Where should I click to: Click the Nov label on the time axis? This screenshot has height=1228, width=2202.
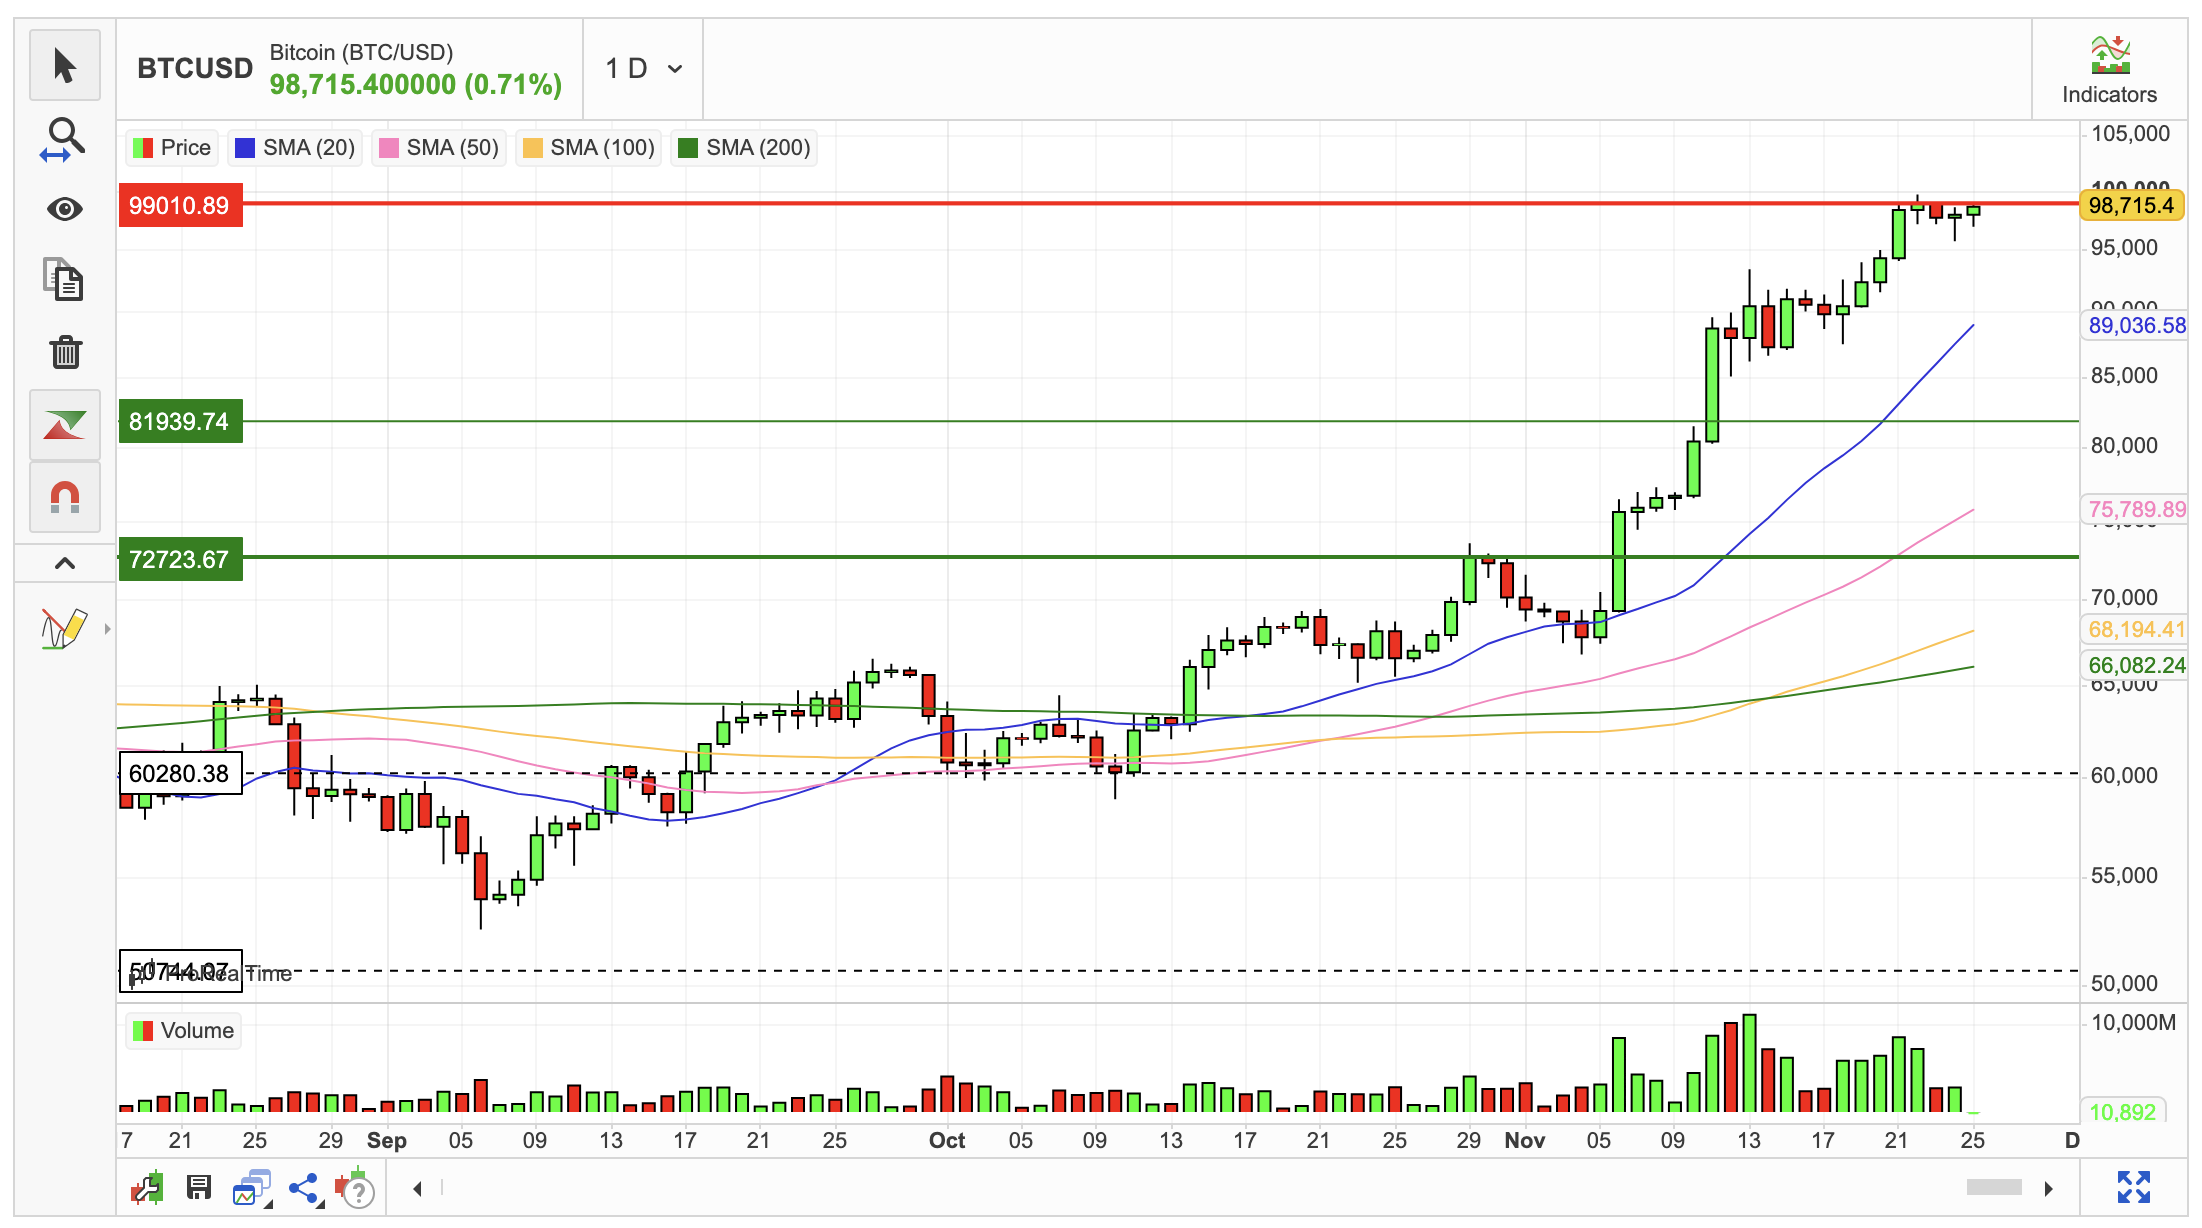point(1525,1141)
